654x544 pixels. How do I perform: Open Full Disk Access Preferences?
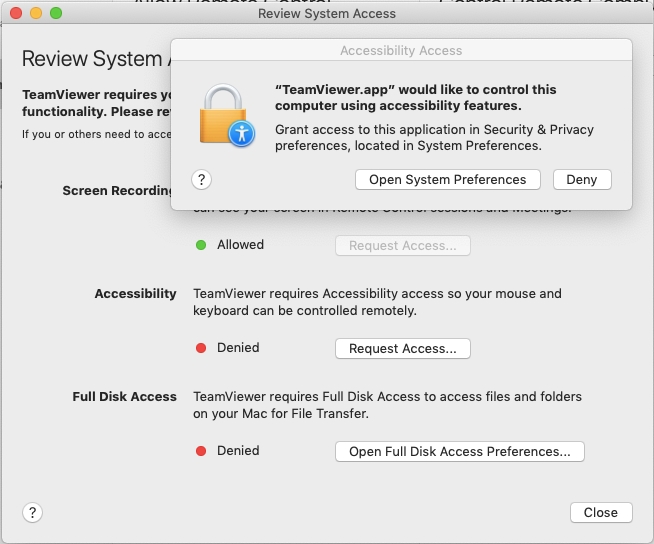point(459,452)
